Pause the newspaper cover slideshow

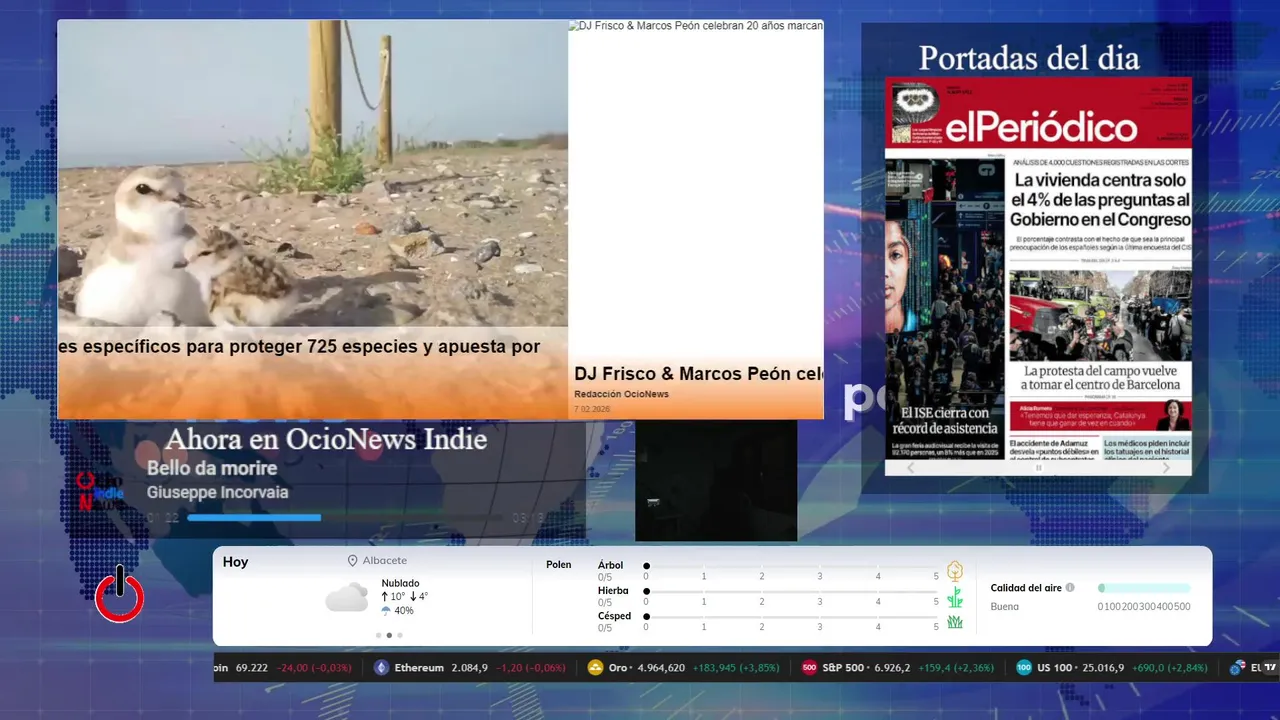pyautogui.click(x=1038, y=467)
